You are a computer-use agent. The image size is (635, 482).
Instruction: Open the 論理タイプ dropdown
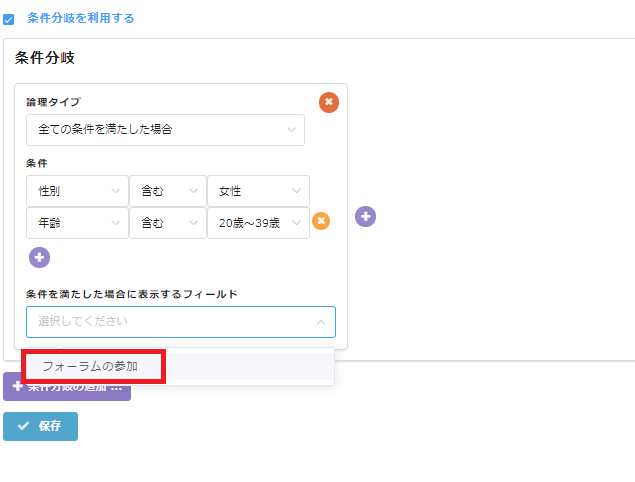(165, 130)
